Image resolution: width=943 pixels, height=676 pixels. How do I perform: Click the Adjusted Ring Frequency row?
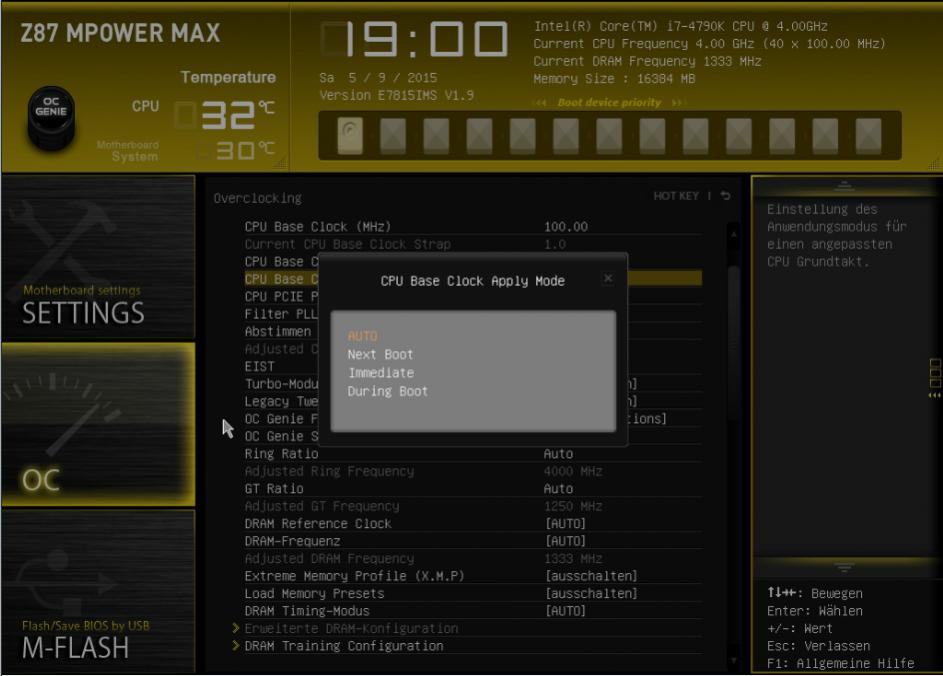(x=473, y=472)
